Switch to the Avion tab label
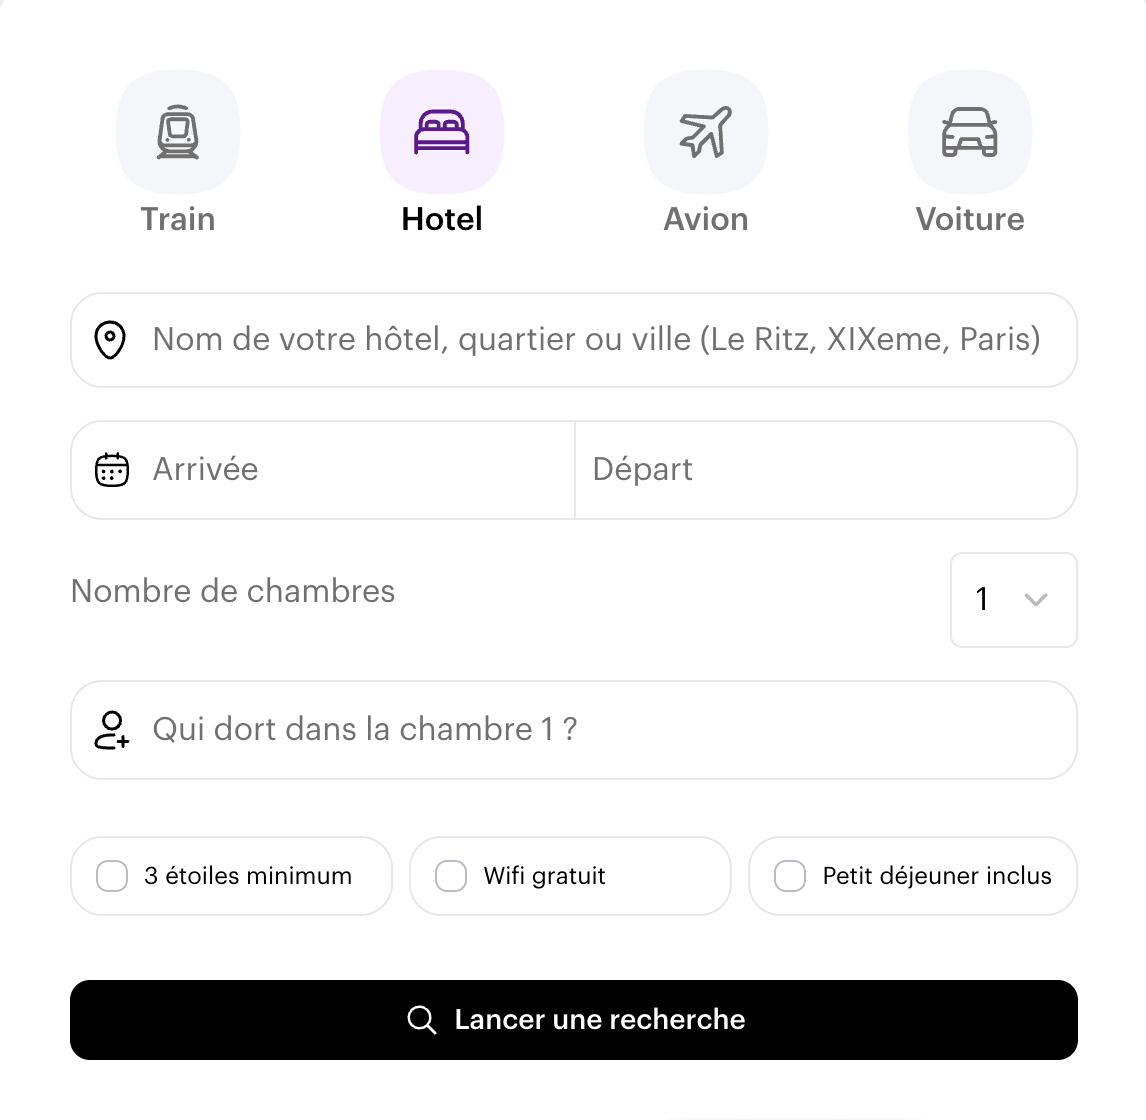This screenshot has width=1146, height=1120. [706, 219]
